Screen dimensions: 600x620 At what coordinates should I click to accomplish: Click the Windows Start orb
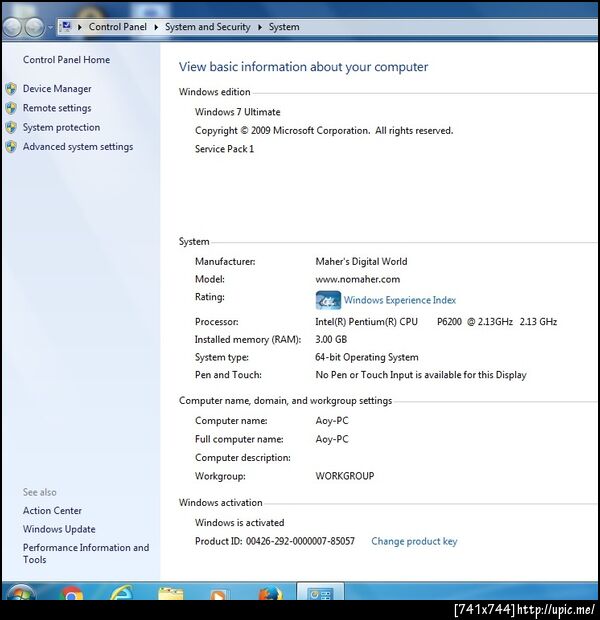tap(20, 592)
